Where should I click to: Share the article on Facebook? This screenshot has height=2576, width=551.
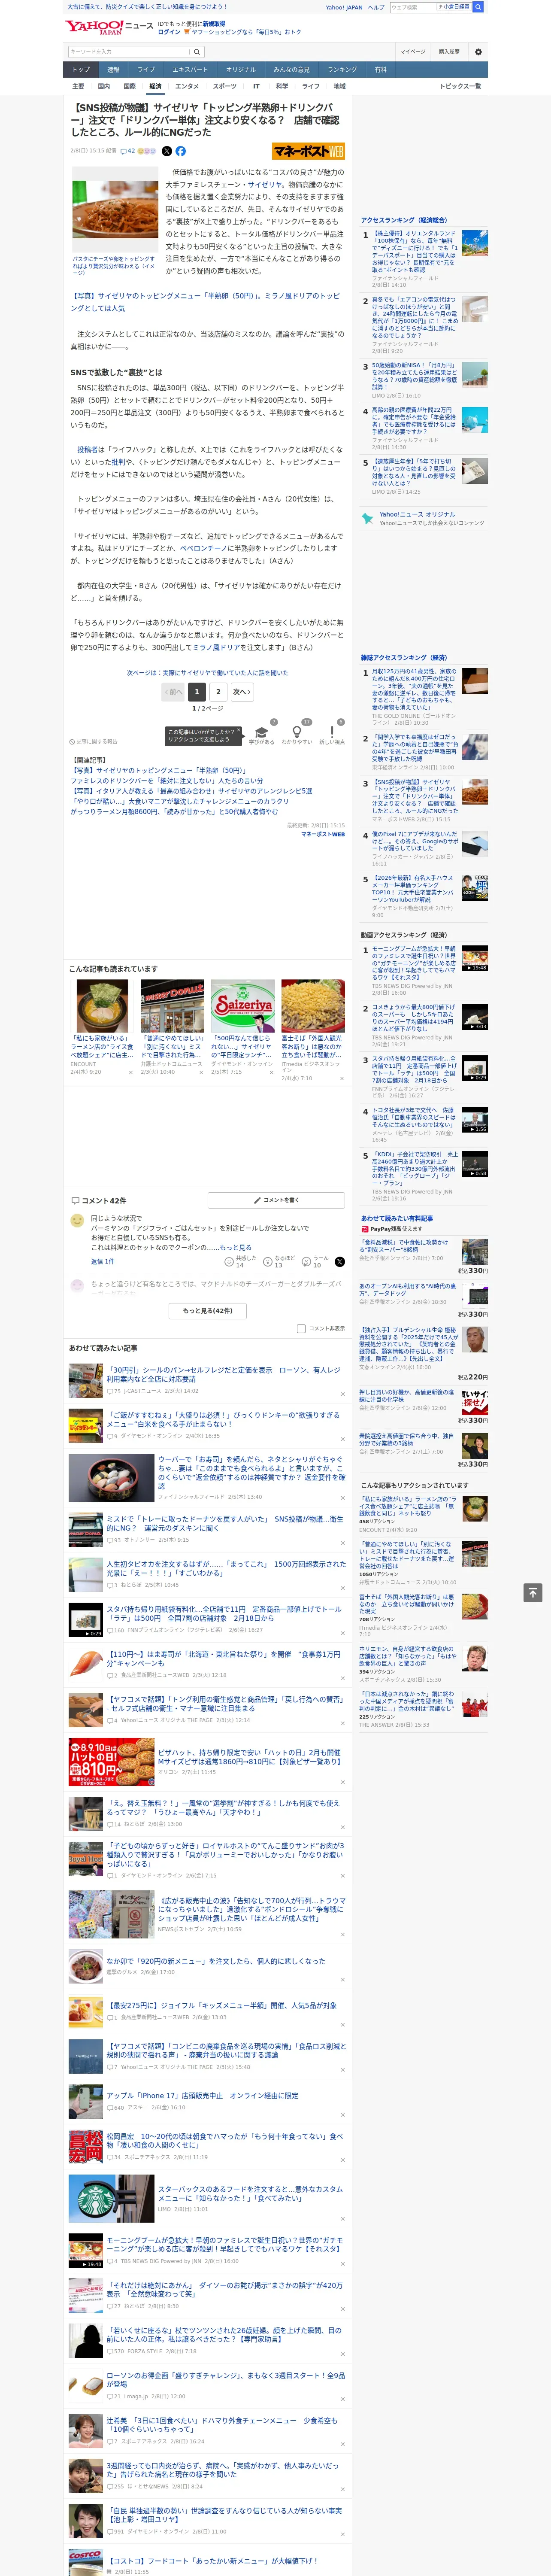[181, 151]
